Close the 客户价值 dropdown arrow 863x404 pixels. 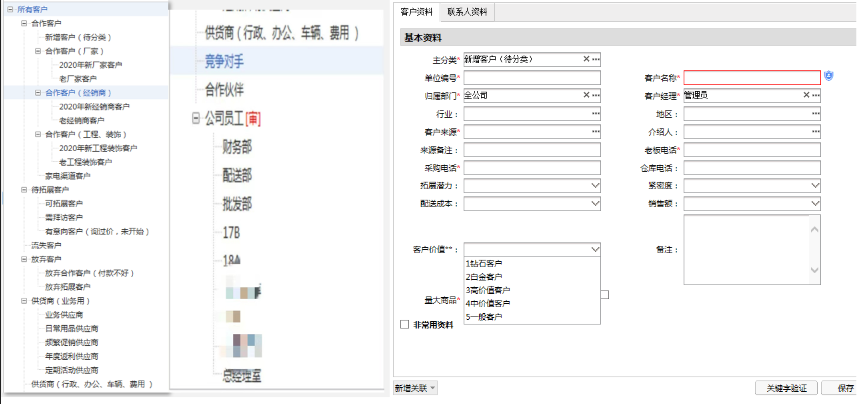594,249
